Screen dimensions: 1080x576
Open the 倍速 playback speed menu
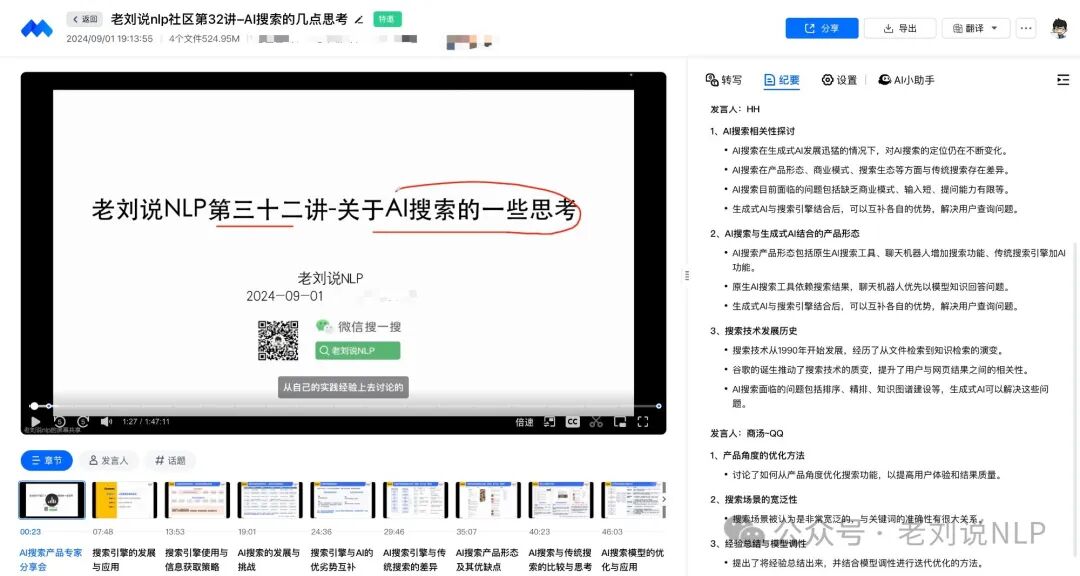pos(524,422)
